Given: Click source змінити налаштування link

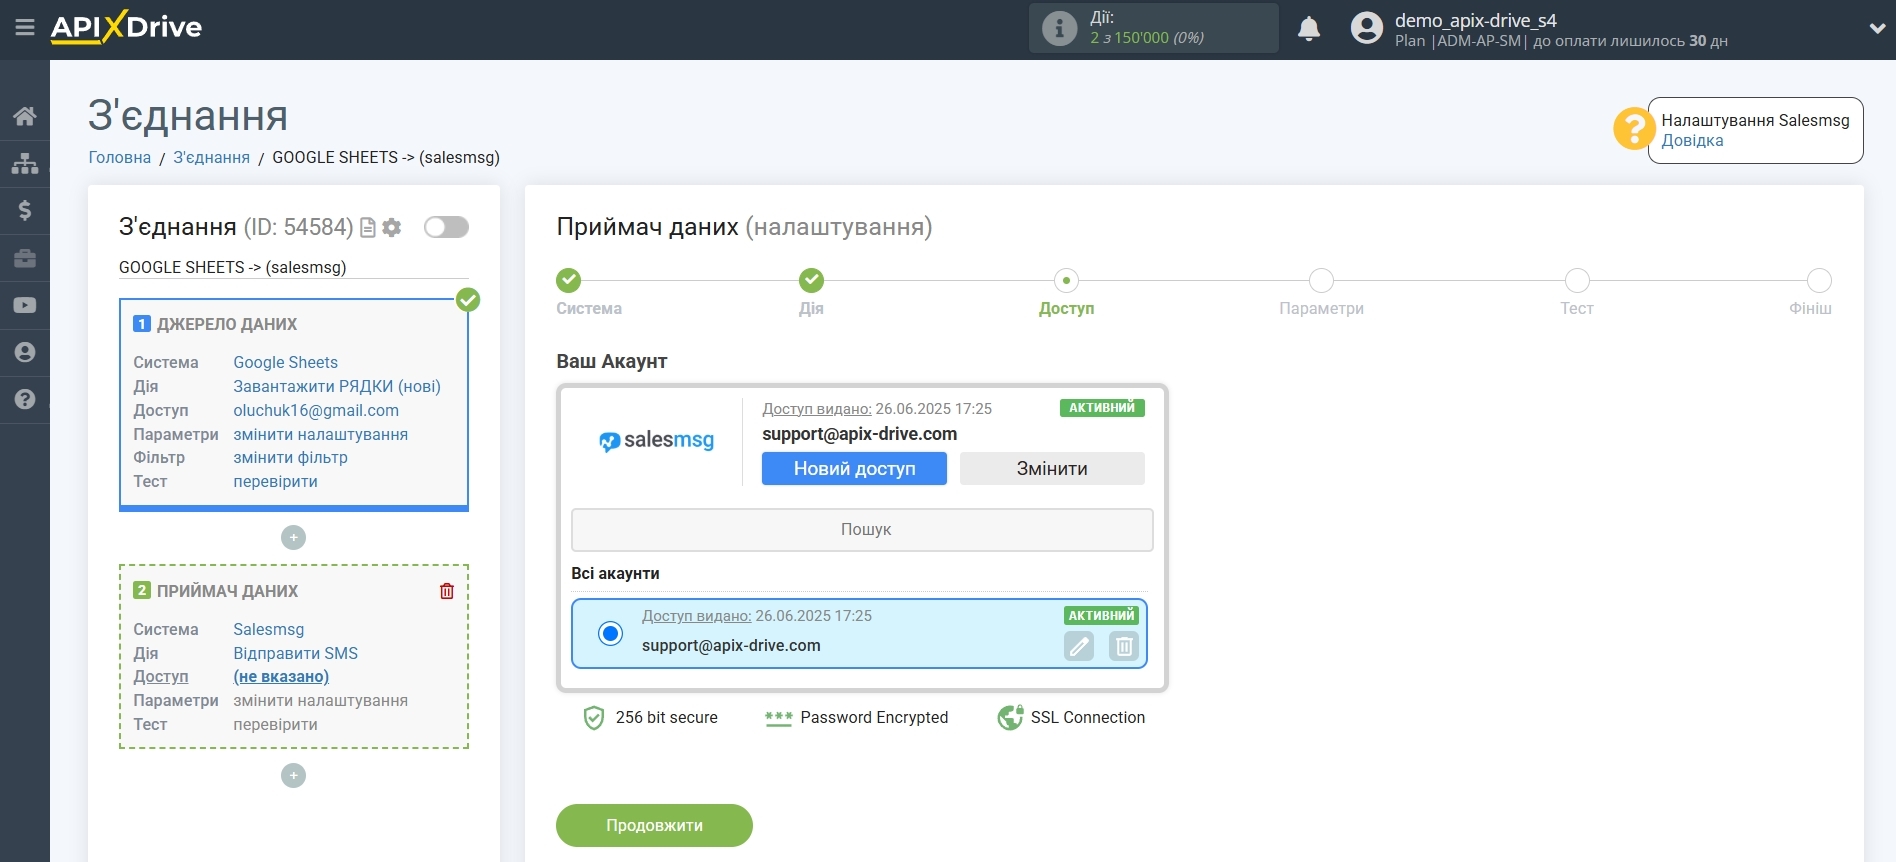Looking at the screenshot, I should click(321, 434).
